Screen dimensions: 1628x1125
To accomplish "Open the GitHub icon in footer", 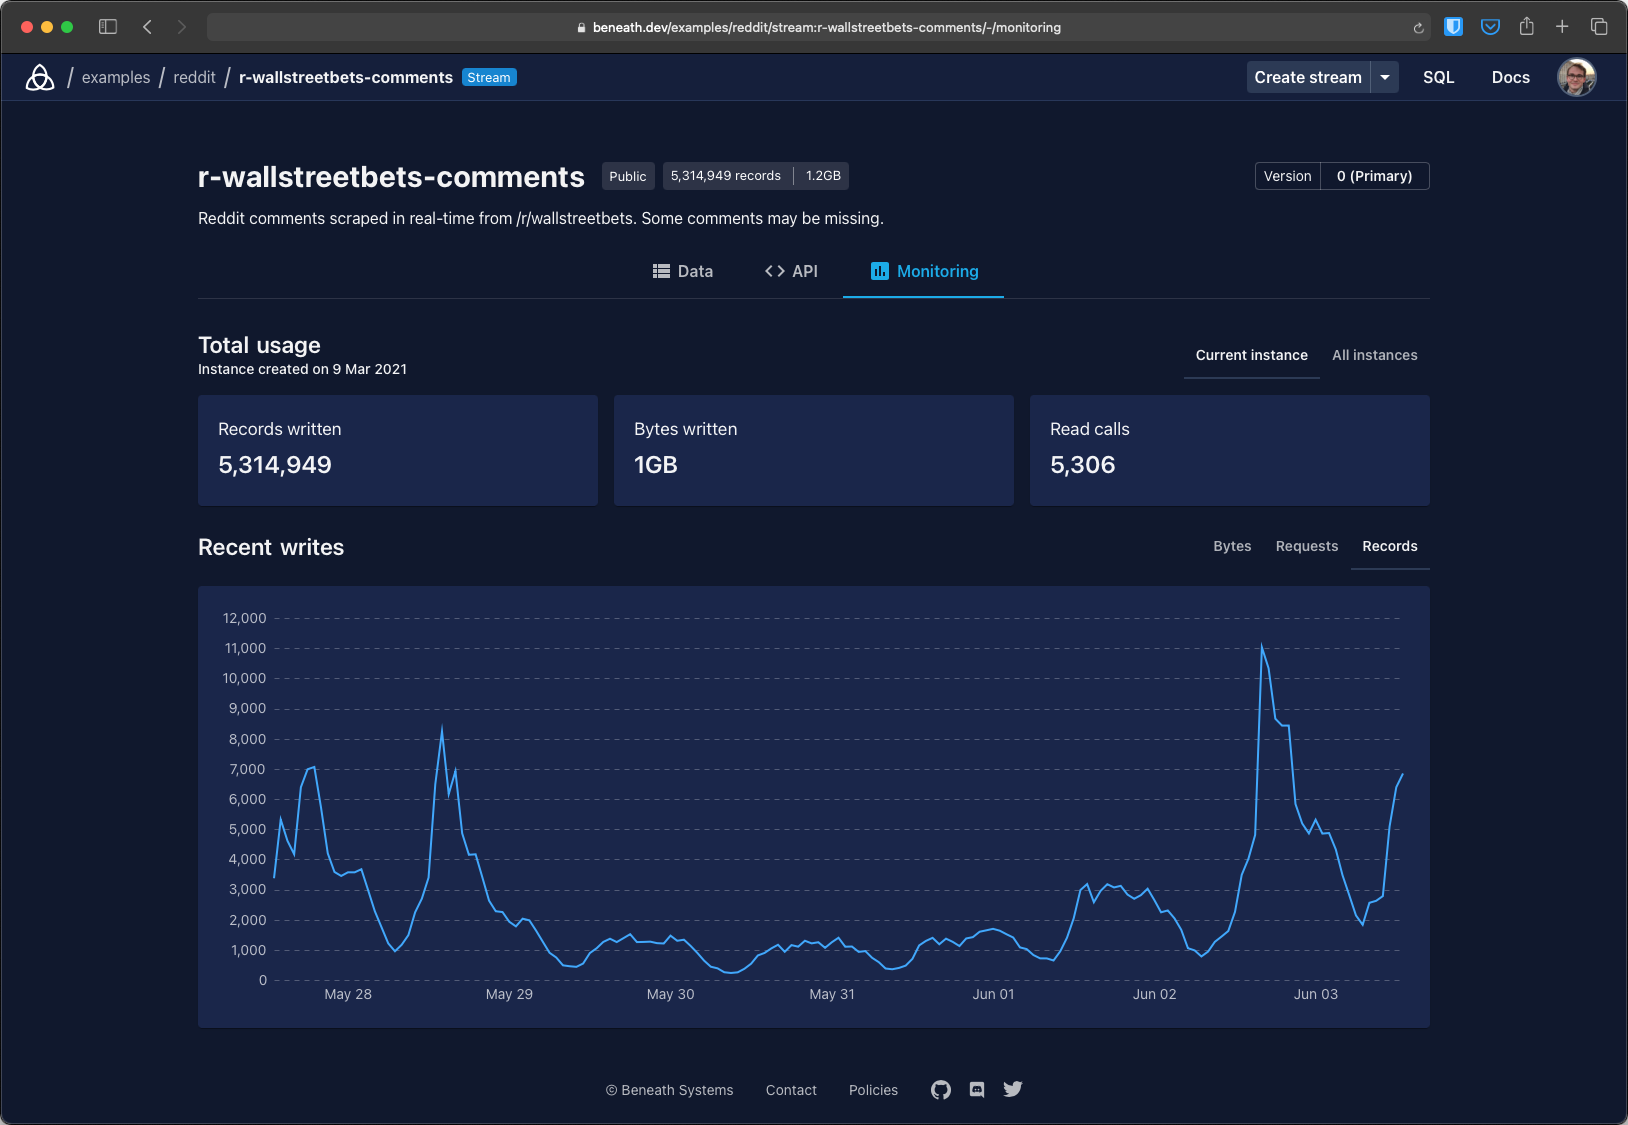I will coord(941,1090).
